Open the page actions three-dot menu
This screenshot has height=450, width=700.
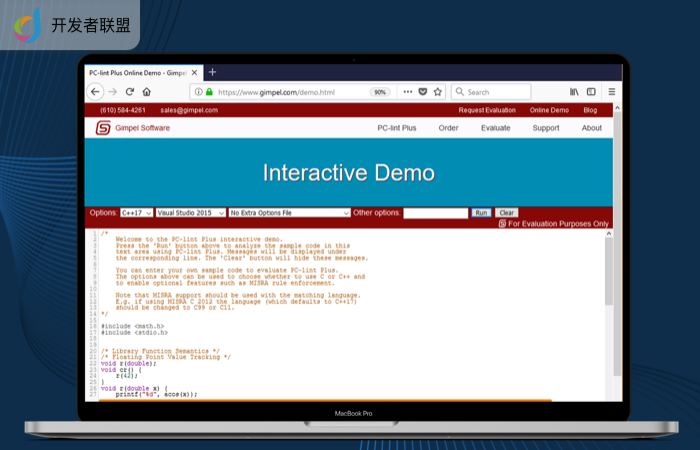406,91
